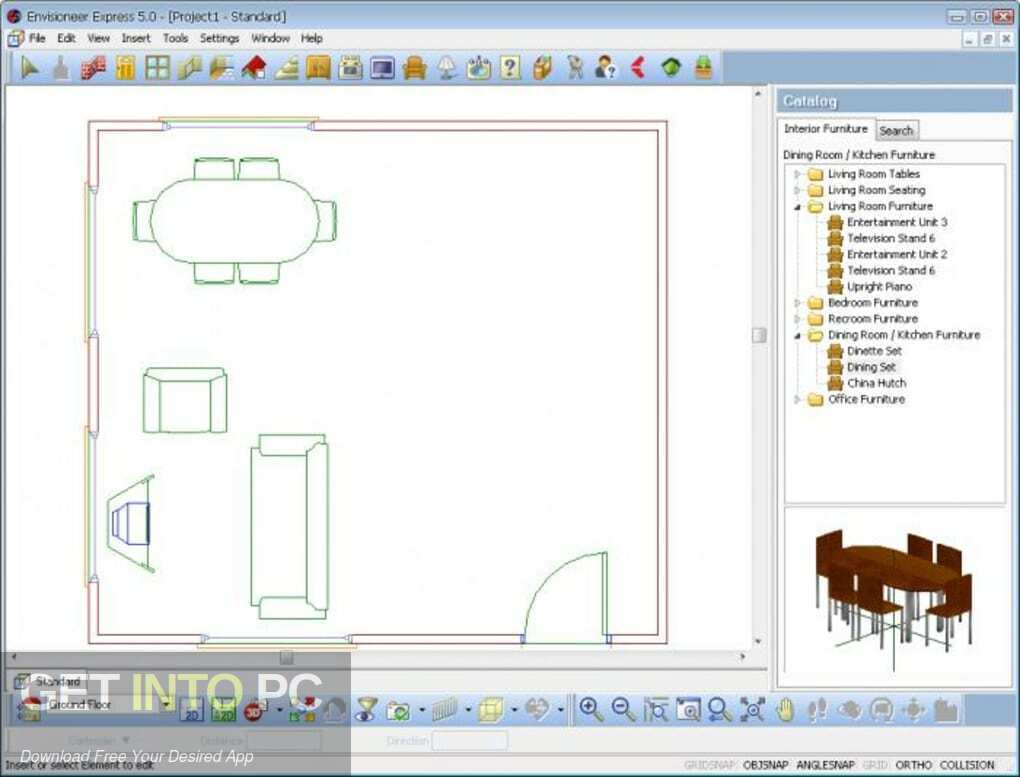The height and width of the screenshot is (777, 1020).
Task: Select the red Roof tool icon
Action: pyautogui.click(x=254, y=68)
